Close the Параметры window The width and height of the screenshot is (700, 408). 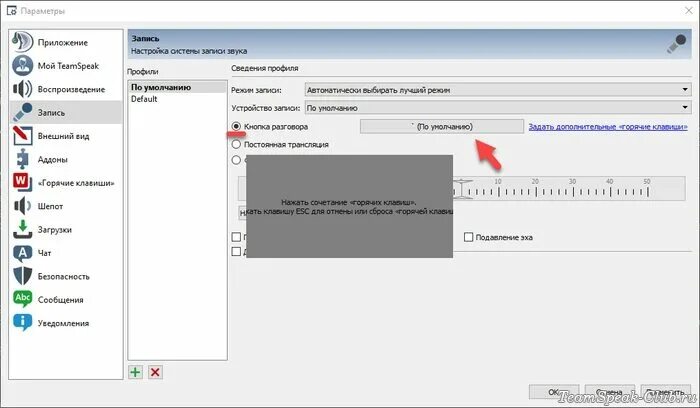pos(689,10)
